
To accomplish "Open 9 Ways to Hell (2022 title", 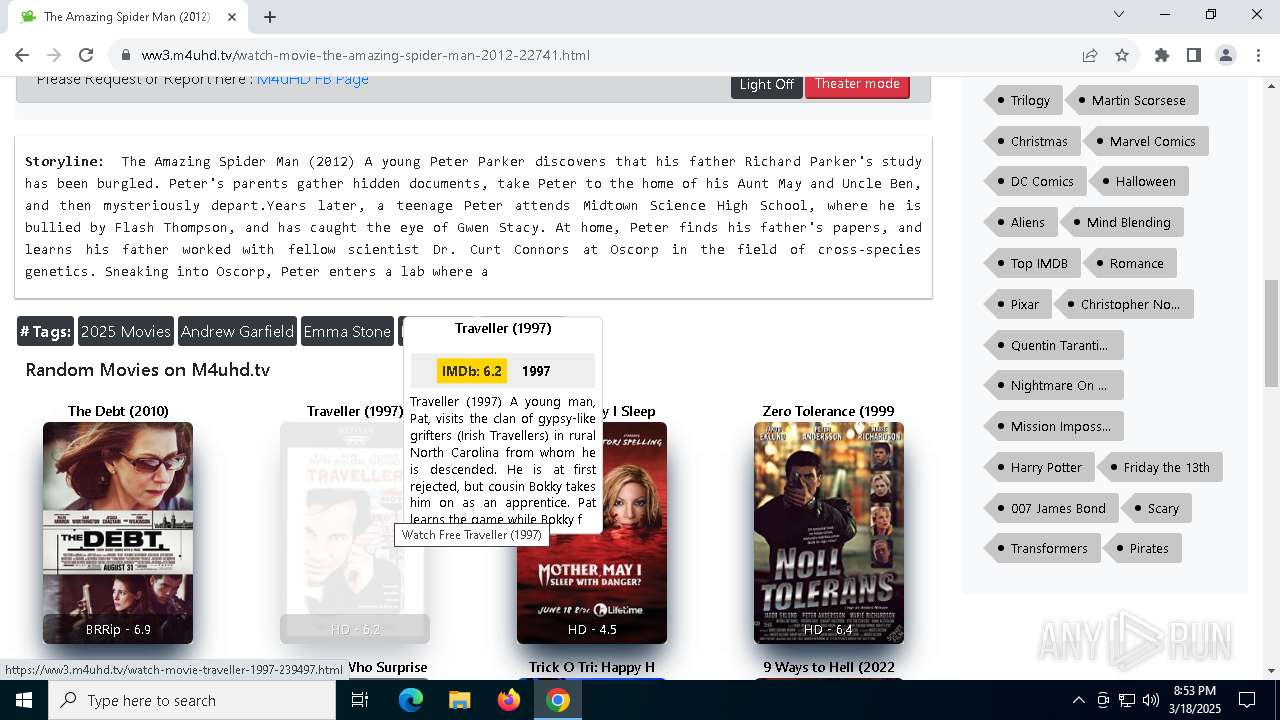I will coord(829,667).
